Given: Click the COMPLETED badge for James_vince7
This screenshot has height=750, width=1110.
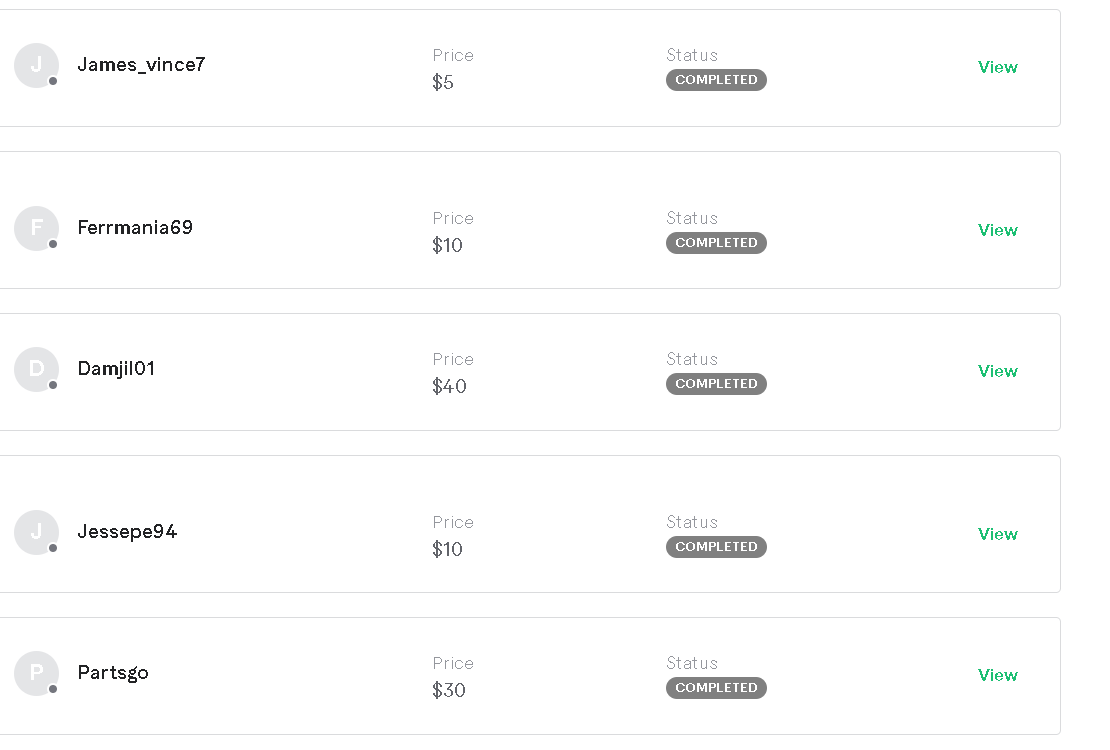Looking at the screenshot, I should pos(716,80).
